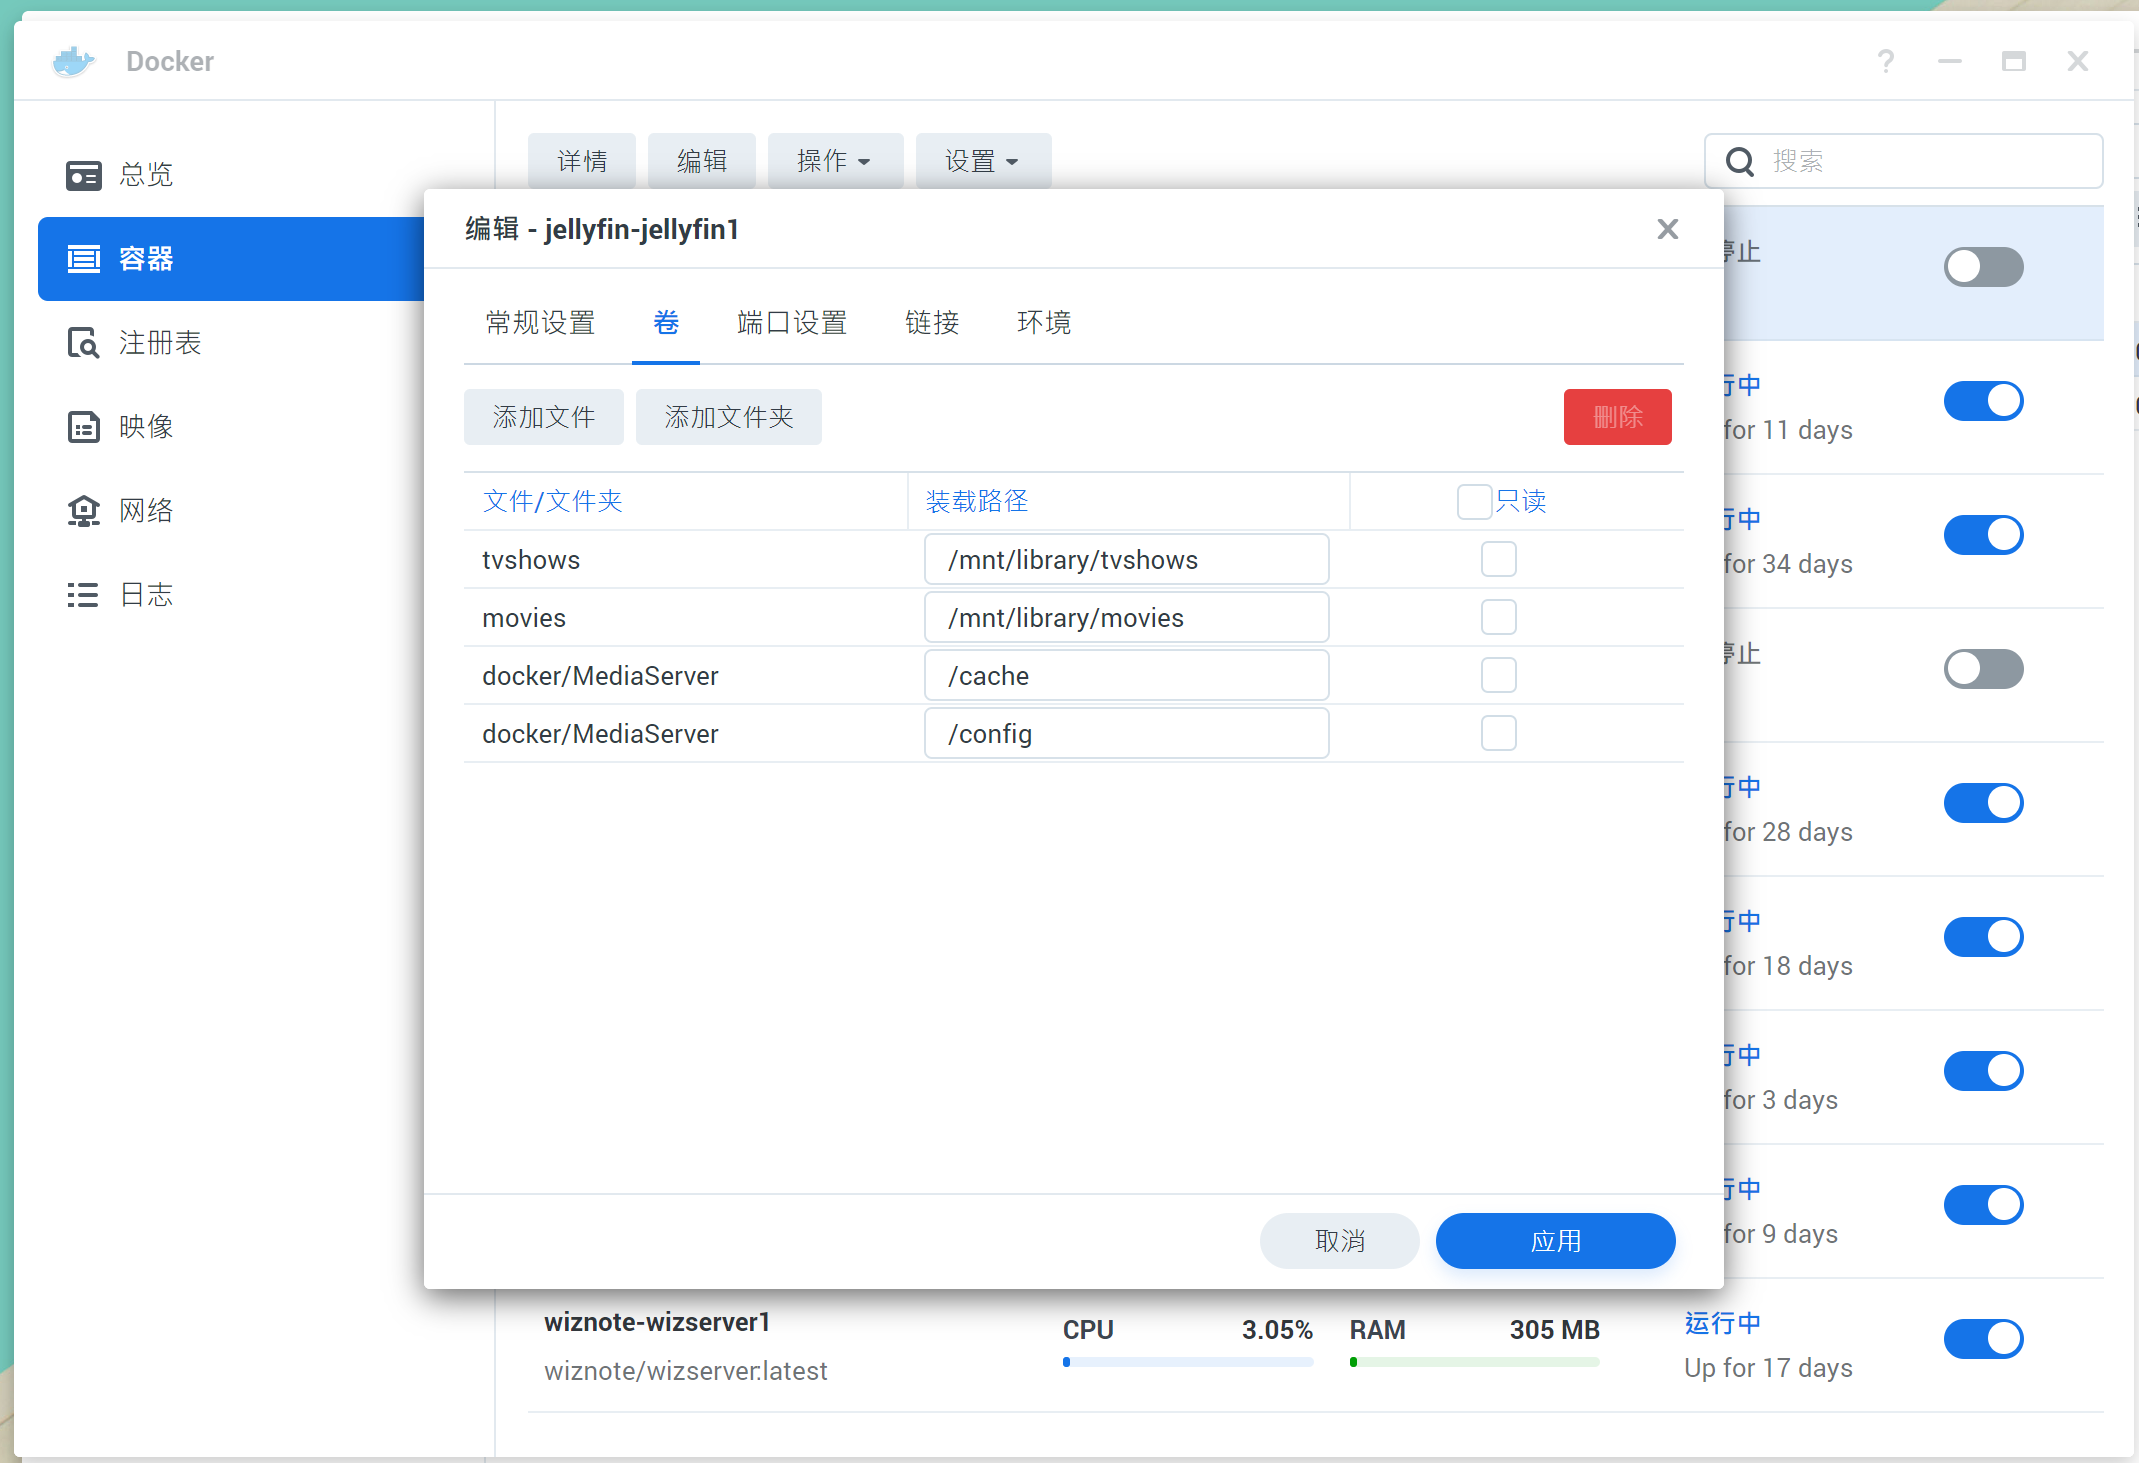2139x1463 pixels.
Task: Click the 注册表 registry search icon
Action: pos(84,343)
